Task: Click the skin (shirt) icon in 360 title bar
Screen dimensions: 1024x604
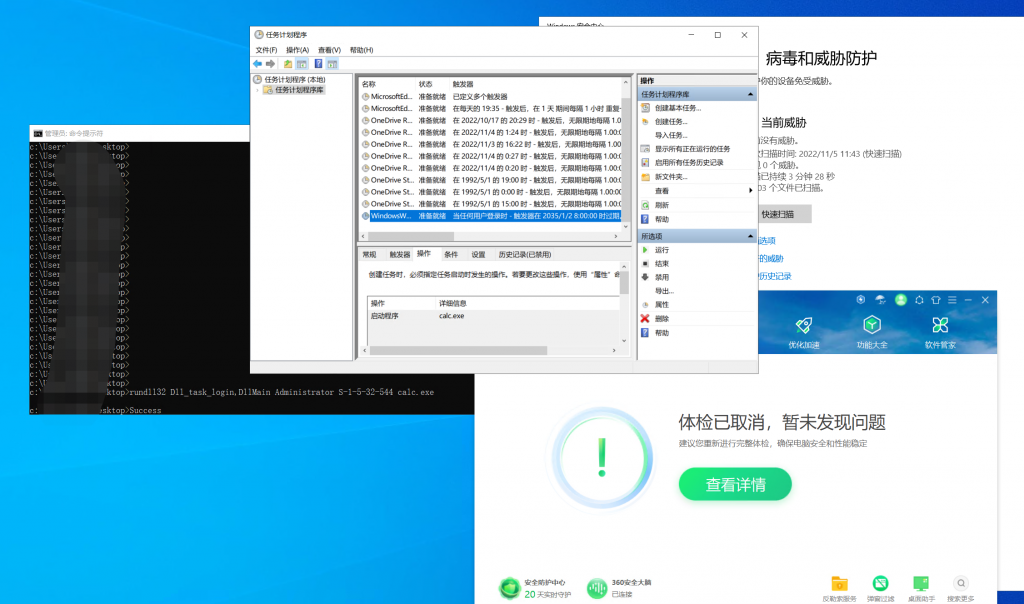Action: click(936, 300)
